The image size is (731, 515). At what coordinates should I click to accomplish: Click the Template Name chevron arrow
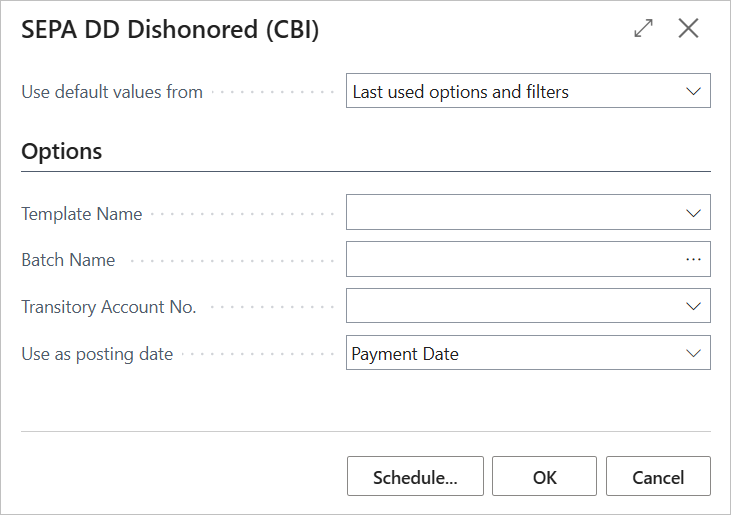tap(693, 213)
